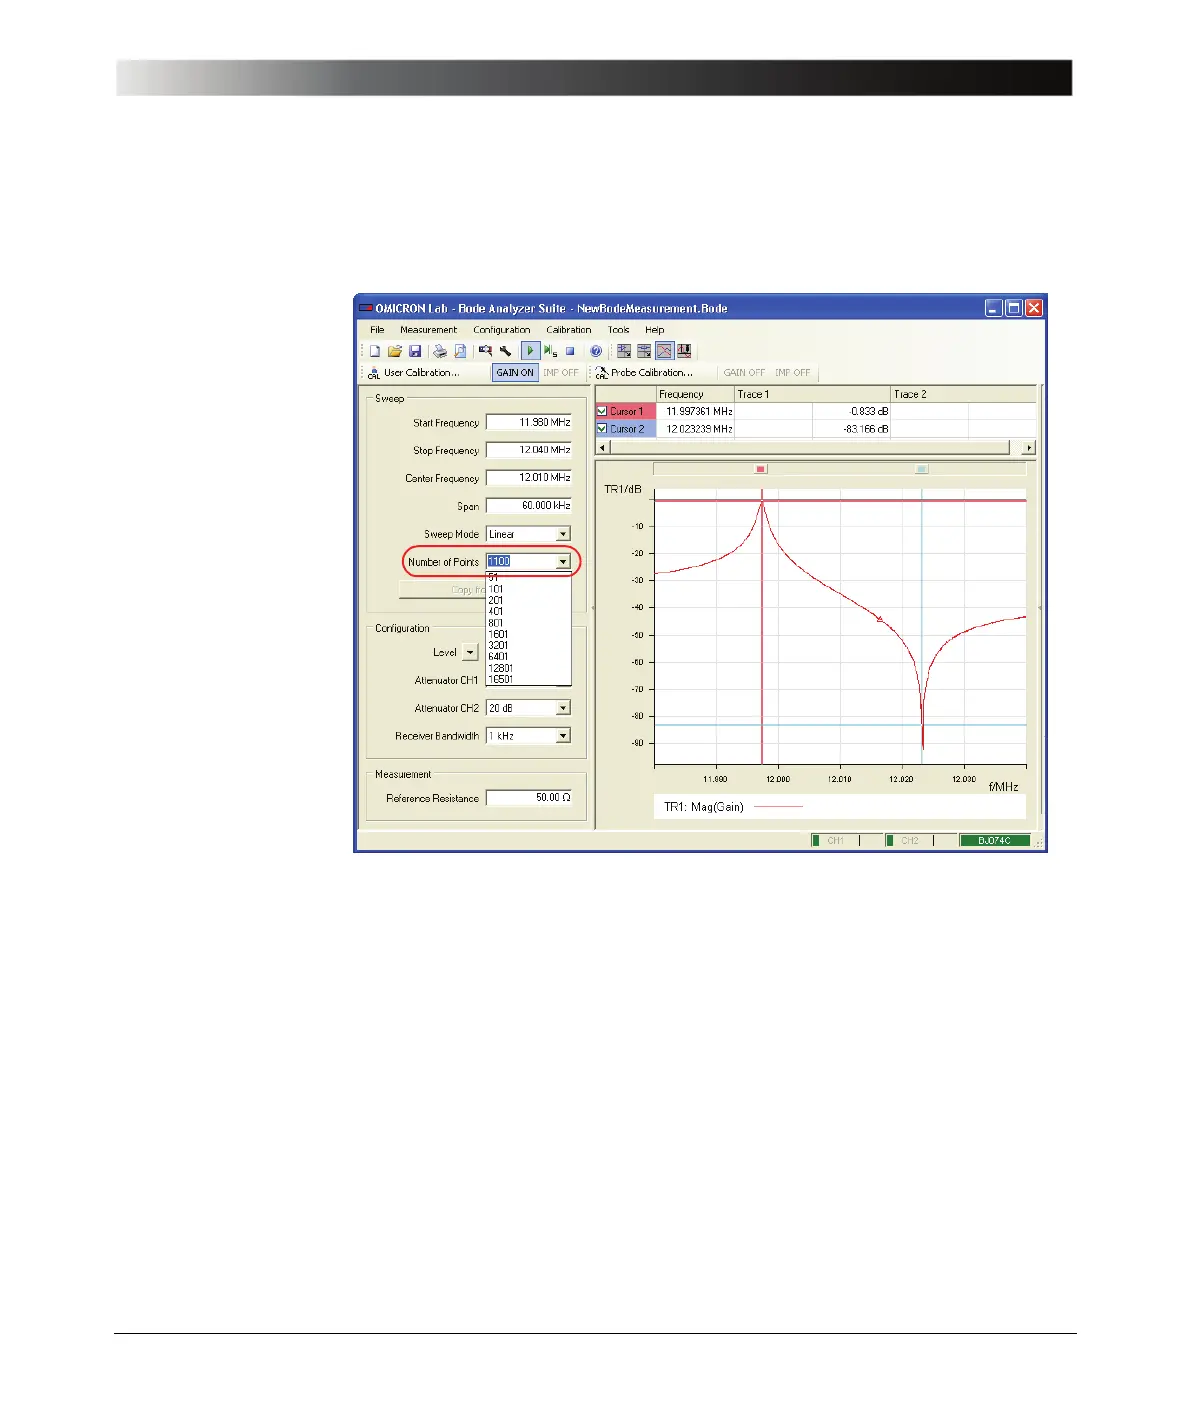The width and height of the screenshot is (1190, 1418).
Task: Open the Calibration menu
Action: (x=569, y=330)
